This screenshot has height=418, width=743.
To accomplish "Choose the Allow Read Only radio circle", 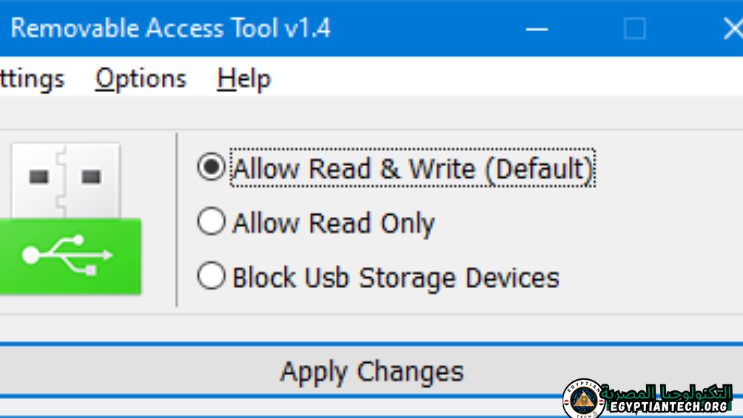I will tap(211, 222).
